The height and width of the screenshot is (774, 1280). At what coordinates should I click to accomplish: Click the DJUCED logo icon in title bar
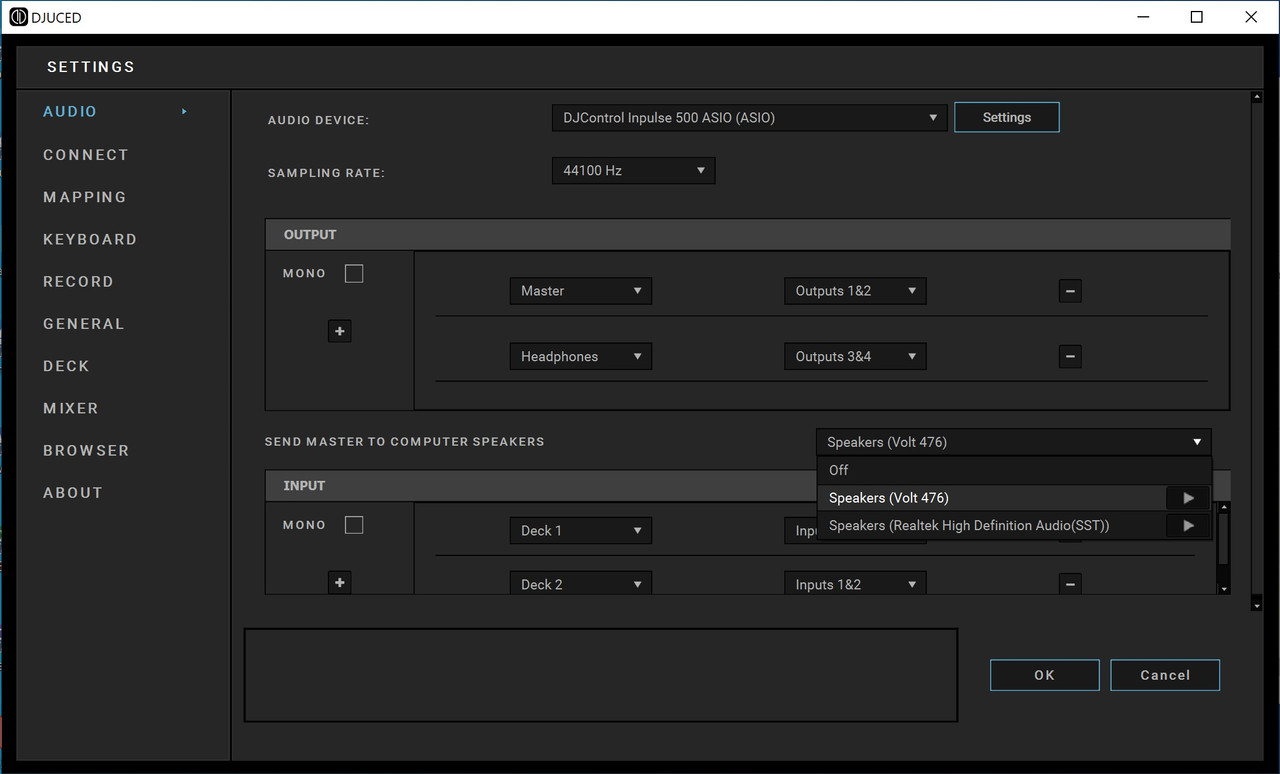tap(18, 17)
